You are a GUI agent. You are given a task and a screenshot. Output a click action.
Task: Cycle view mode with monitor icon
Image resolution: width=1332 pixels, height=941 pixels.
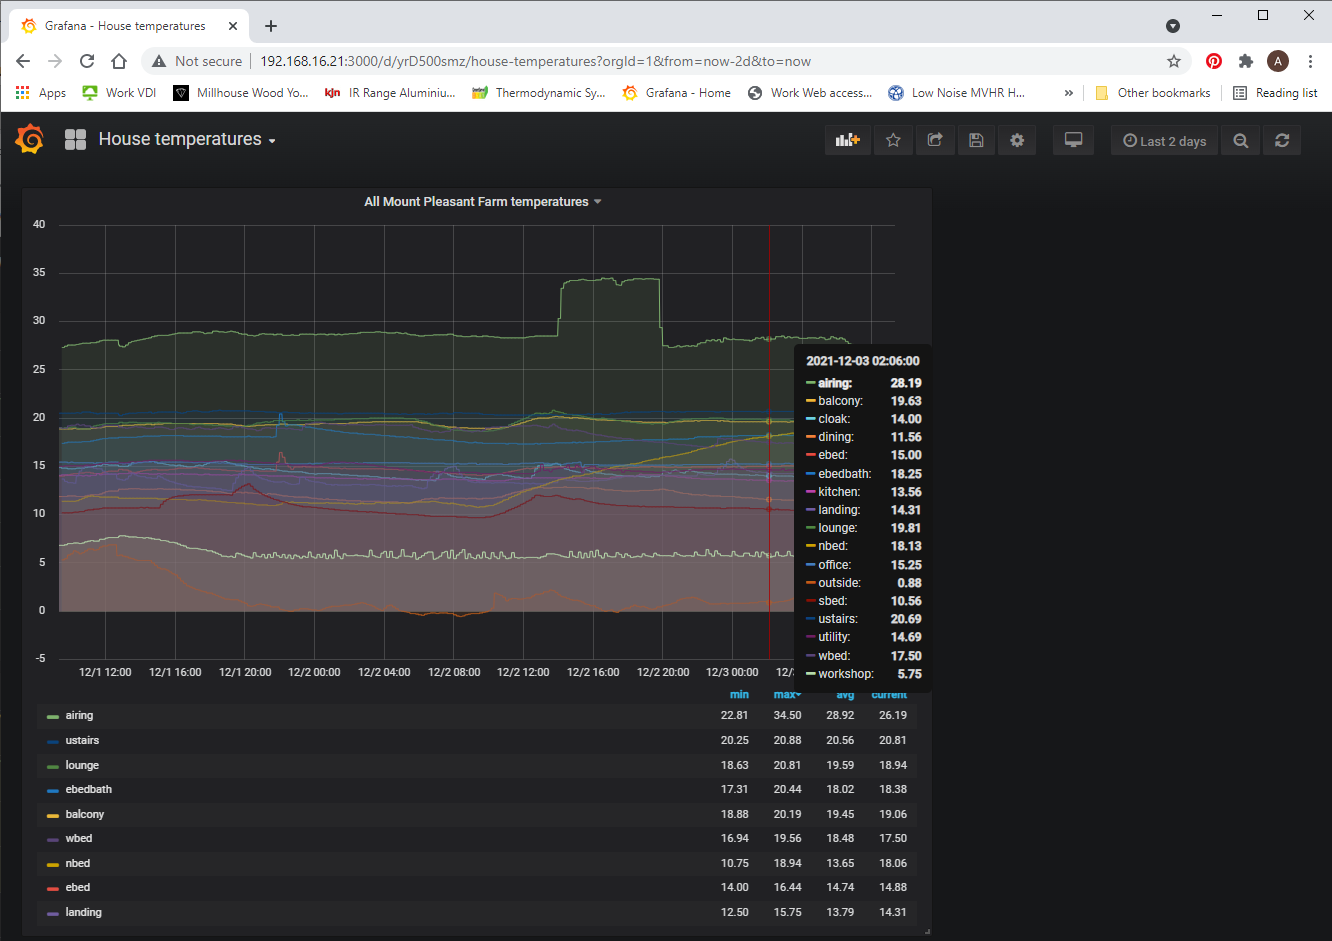pos(1073,141)
